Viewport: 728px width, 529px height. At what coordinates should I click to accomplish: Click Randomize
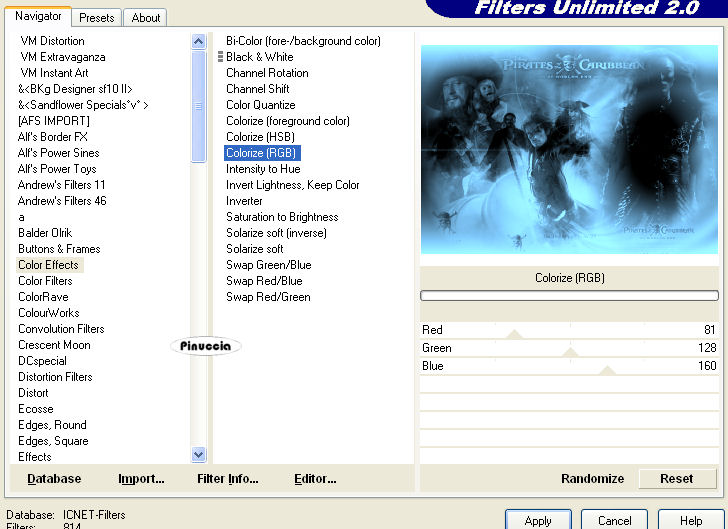(592, 479)
